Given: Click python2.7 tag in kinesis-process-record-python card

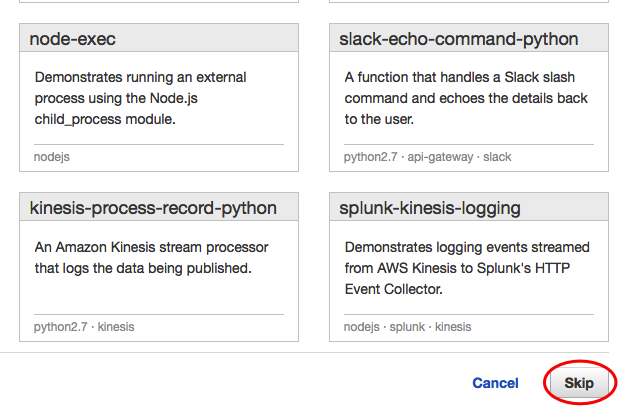Looking at the screenshot, I should pyautogui.click(x=60, y=326).
